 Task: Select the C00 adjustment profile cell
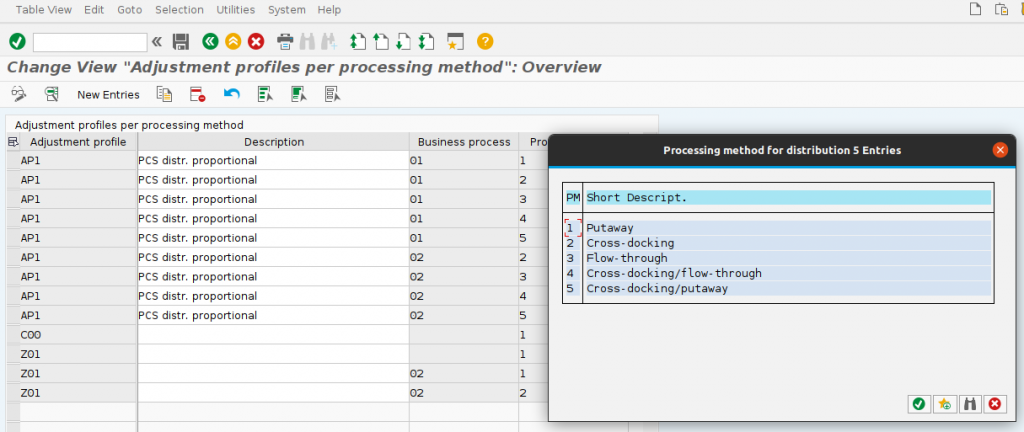[78, 335]
